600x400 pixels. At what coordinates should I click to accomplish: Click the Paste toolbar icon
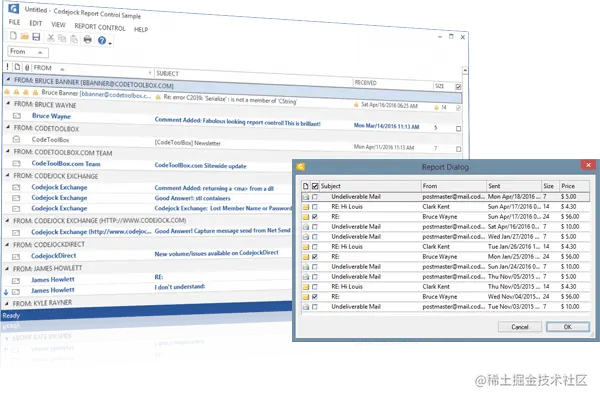74,39
